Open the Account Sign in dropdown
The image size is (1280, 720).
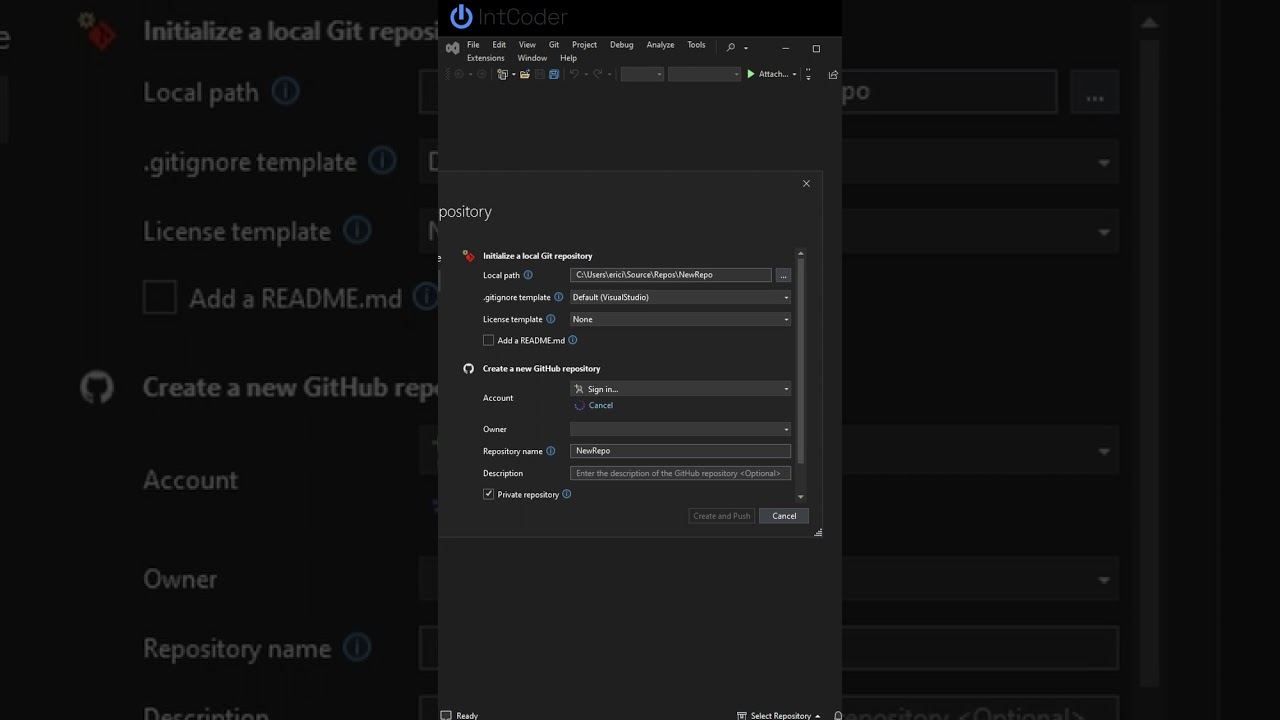680,389
